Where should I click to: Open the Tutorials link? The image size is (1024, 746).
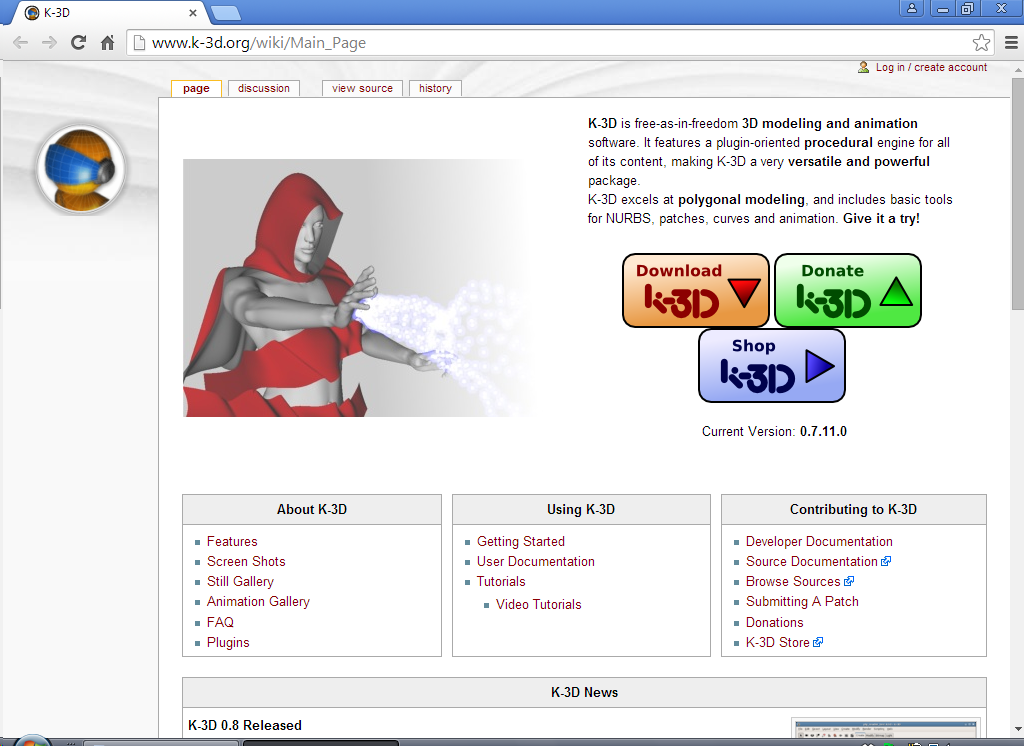501,581
